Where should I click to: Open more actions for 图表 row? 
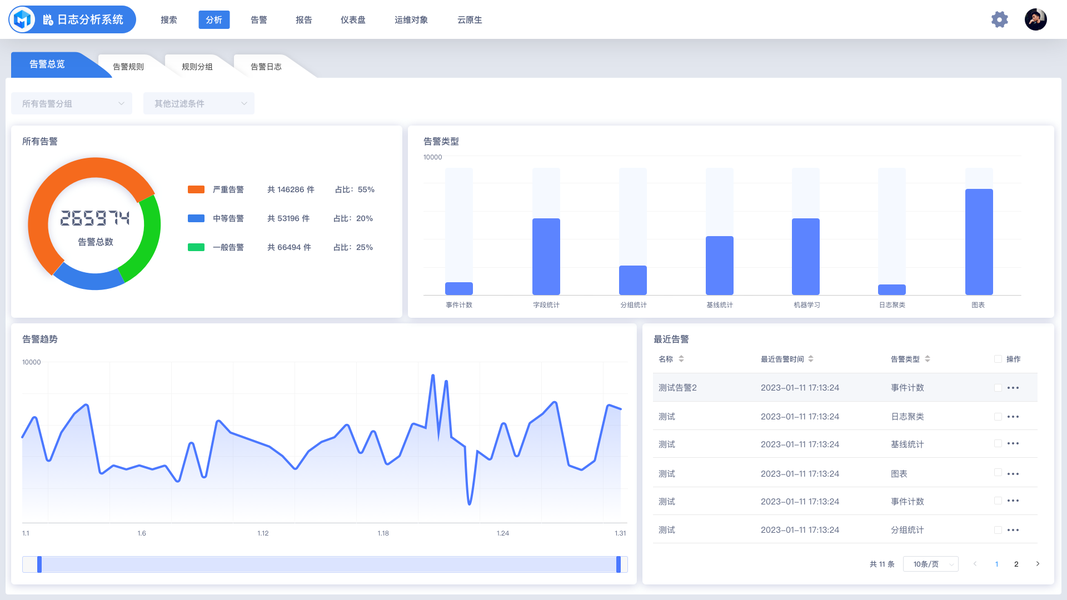tap(1013, 473)
